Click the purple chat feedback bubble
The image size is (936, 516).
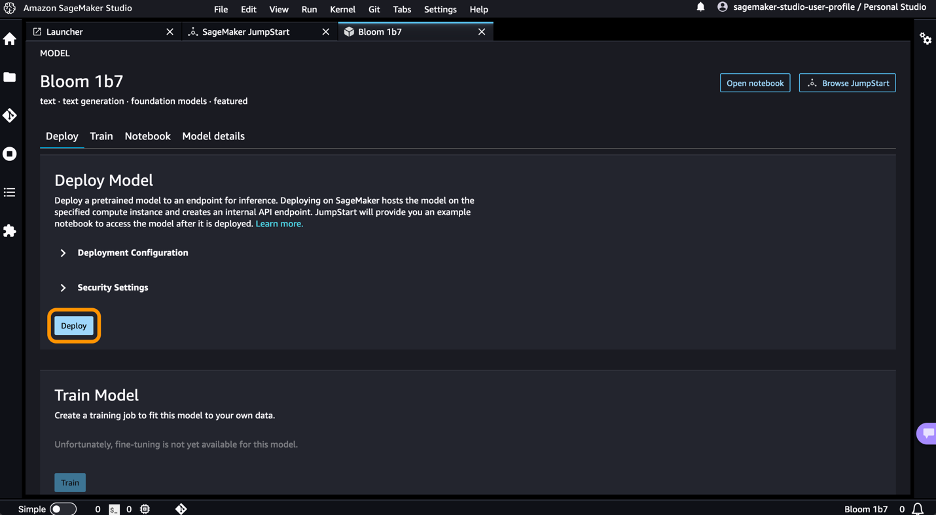pyautogui.click(x=926, y=434)
